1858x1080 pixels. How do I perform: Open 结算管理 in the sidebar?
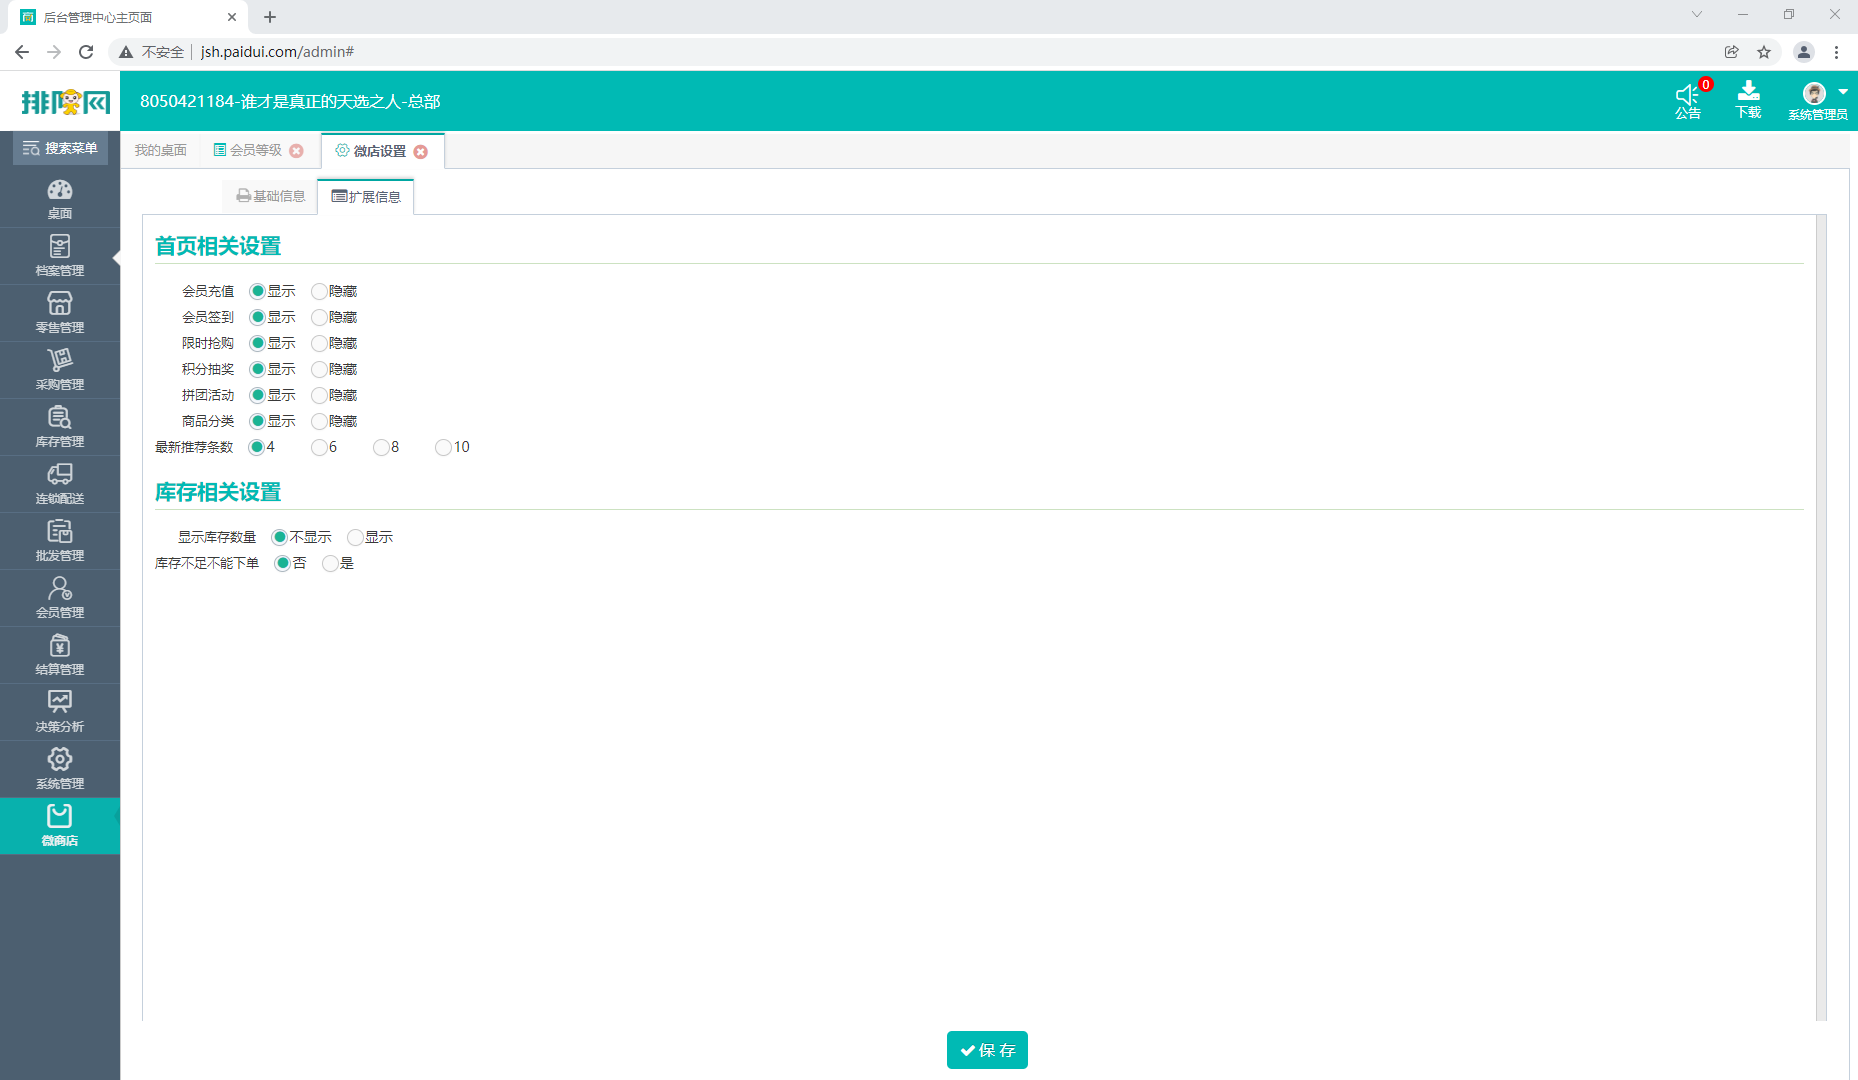tap(60, 655)
